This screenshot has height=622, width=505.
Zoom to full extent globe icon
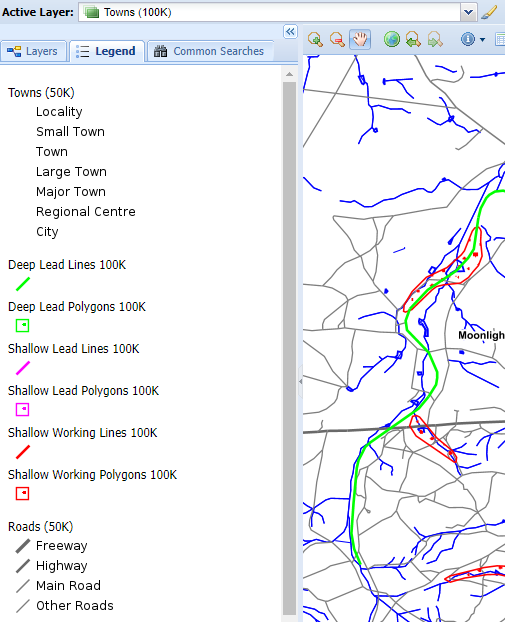coord(392,40)
